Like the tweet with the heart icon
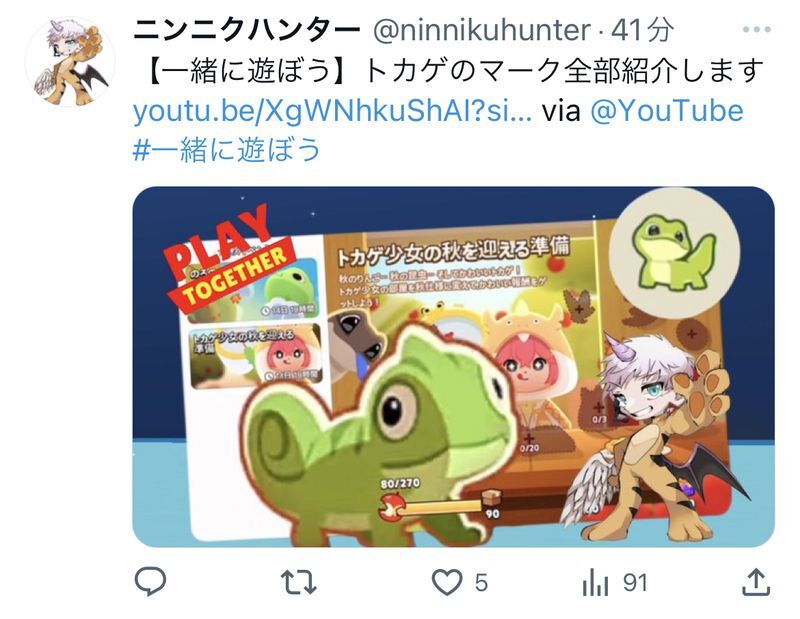This screenshot has height=619, width=800. point(447,582)
